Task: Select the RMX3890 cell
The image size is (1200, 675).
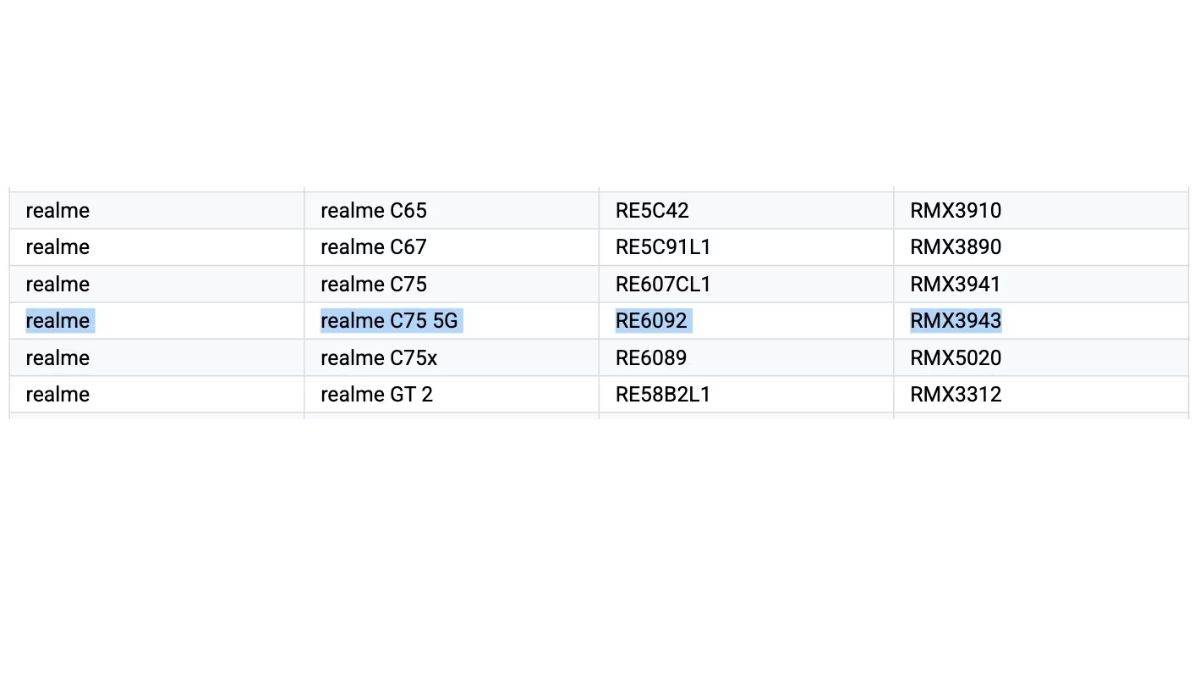Action: 955,247
